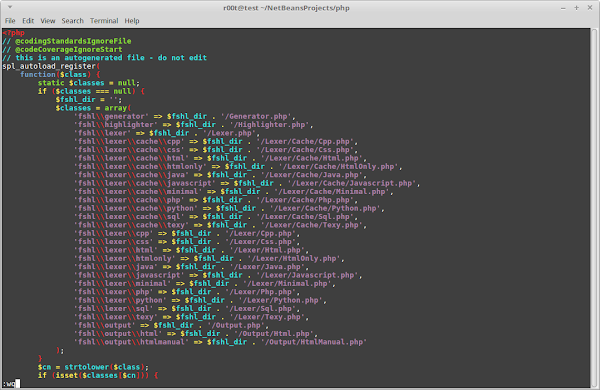Open the Terminal menu
Viewport: 600px width, 390px height.
pos(104,21)
